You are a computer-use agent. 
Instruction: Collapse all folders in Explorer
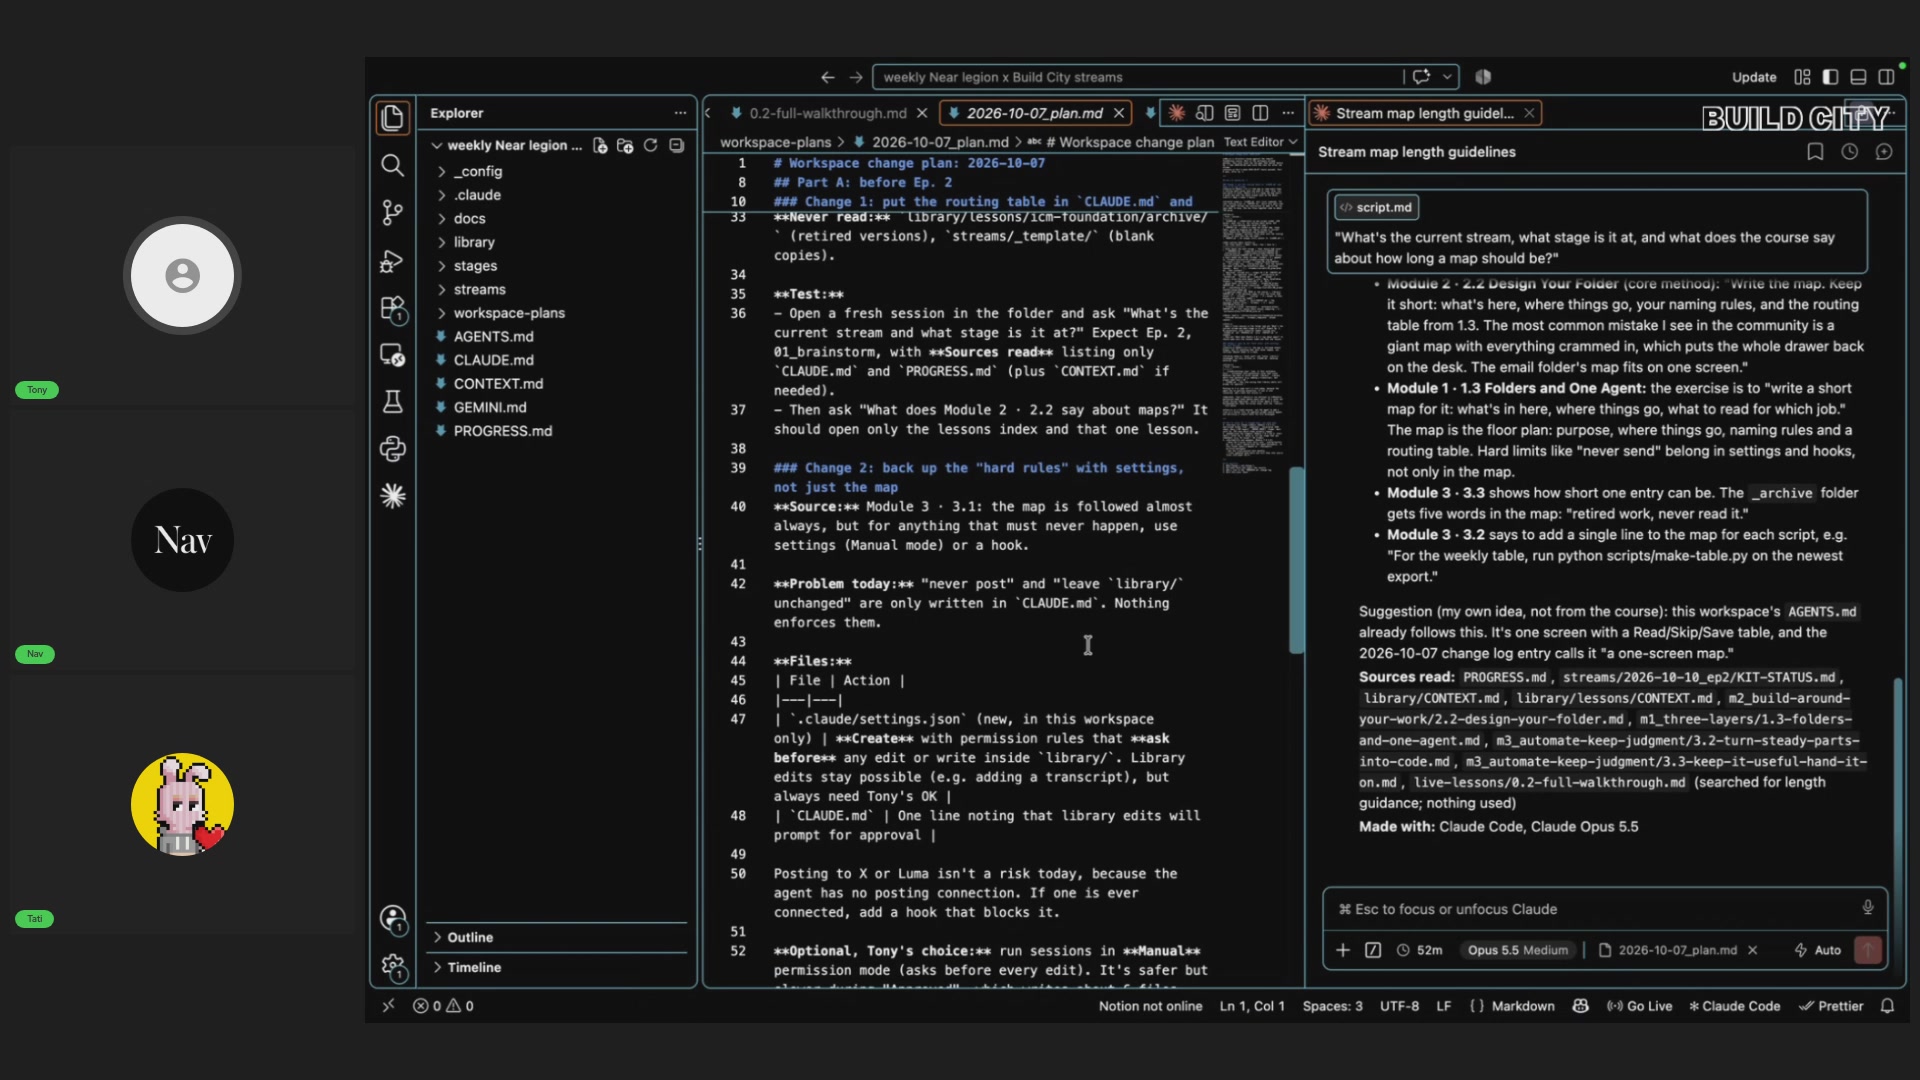677,146
